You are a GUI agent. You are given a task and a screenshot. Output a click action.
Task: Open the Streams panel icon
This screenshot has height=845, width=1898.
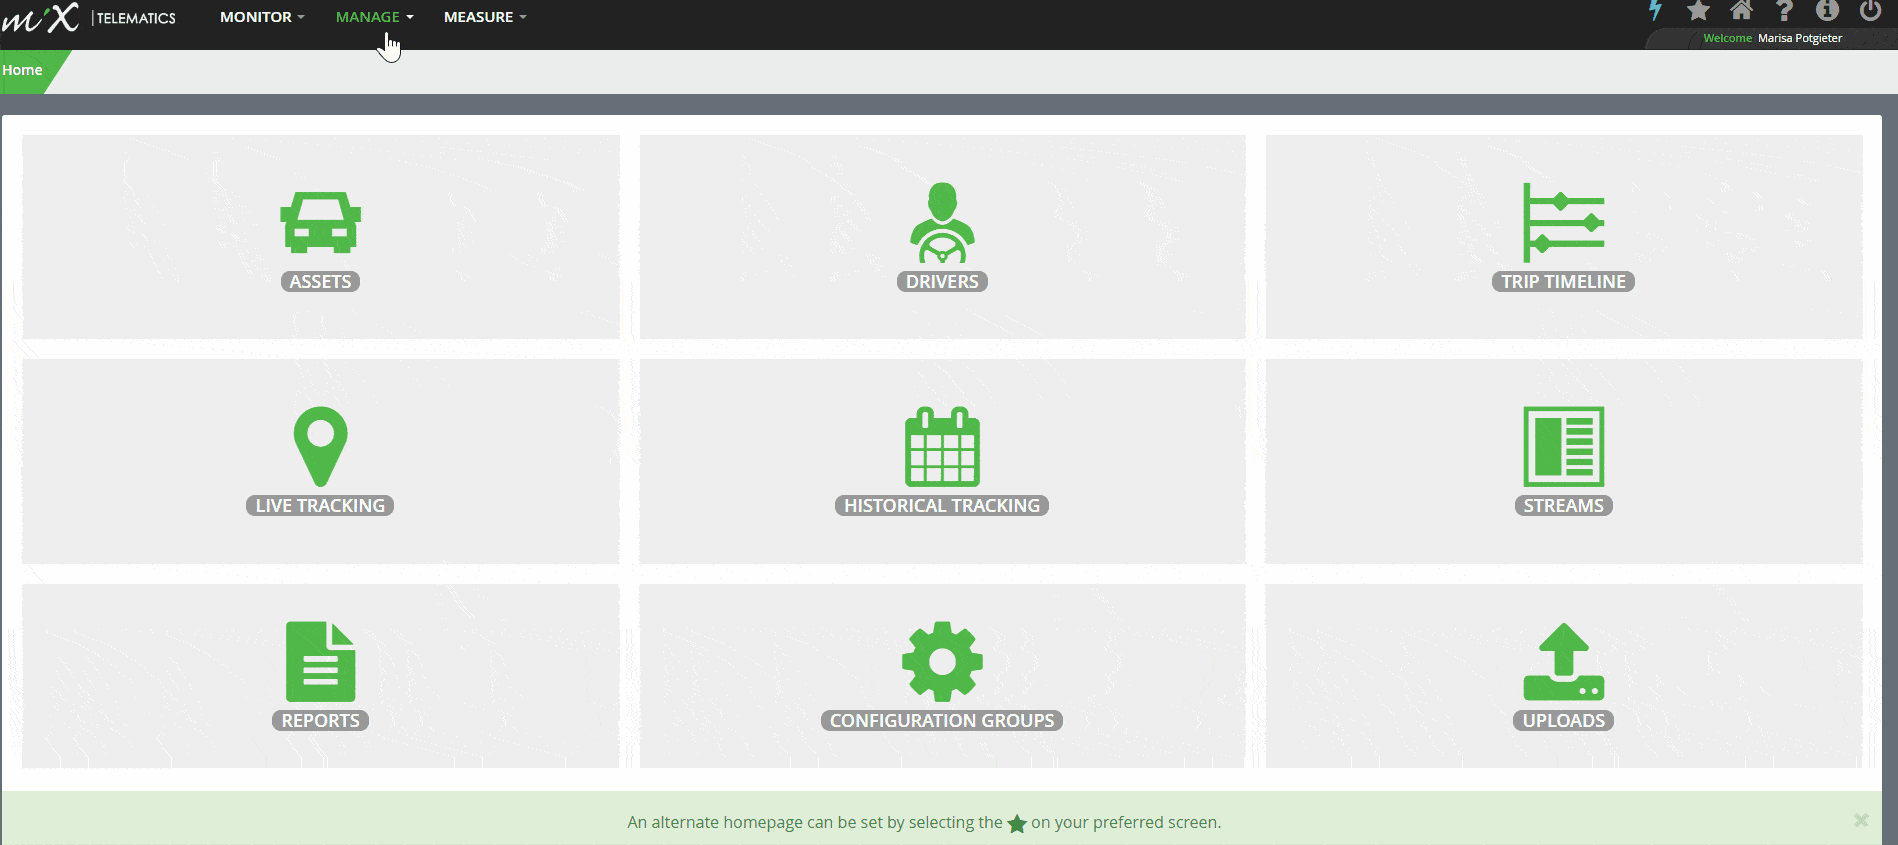pyautogui.click(x=1563, y=446)
